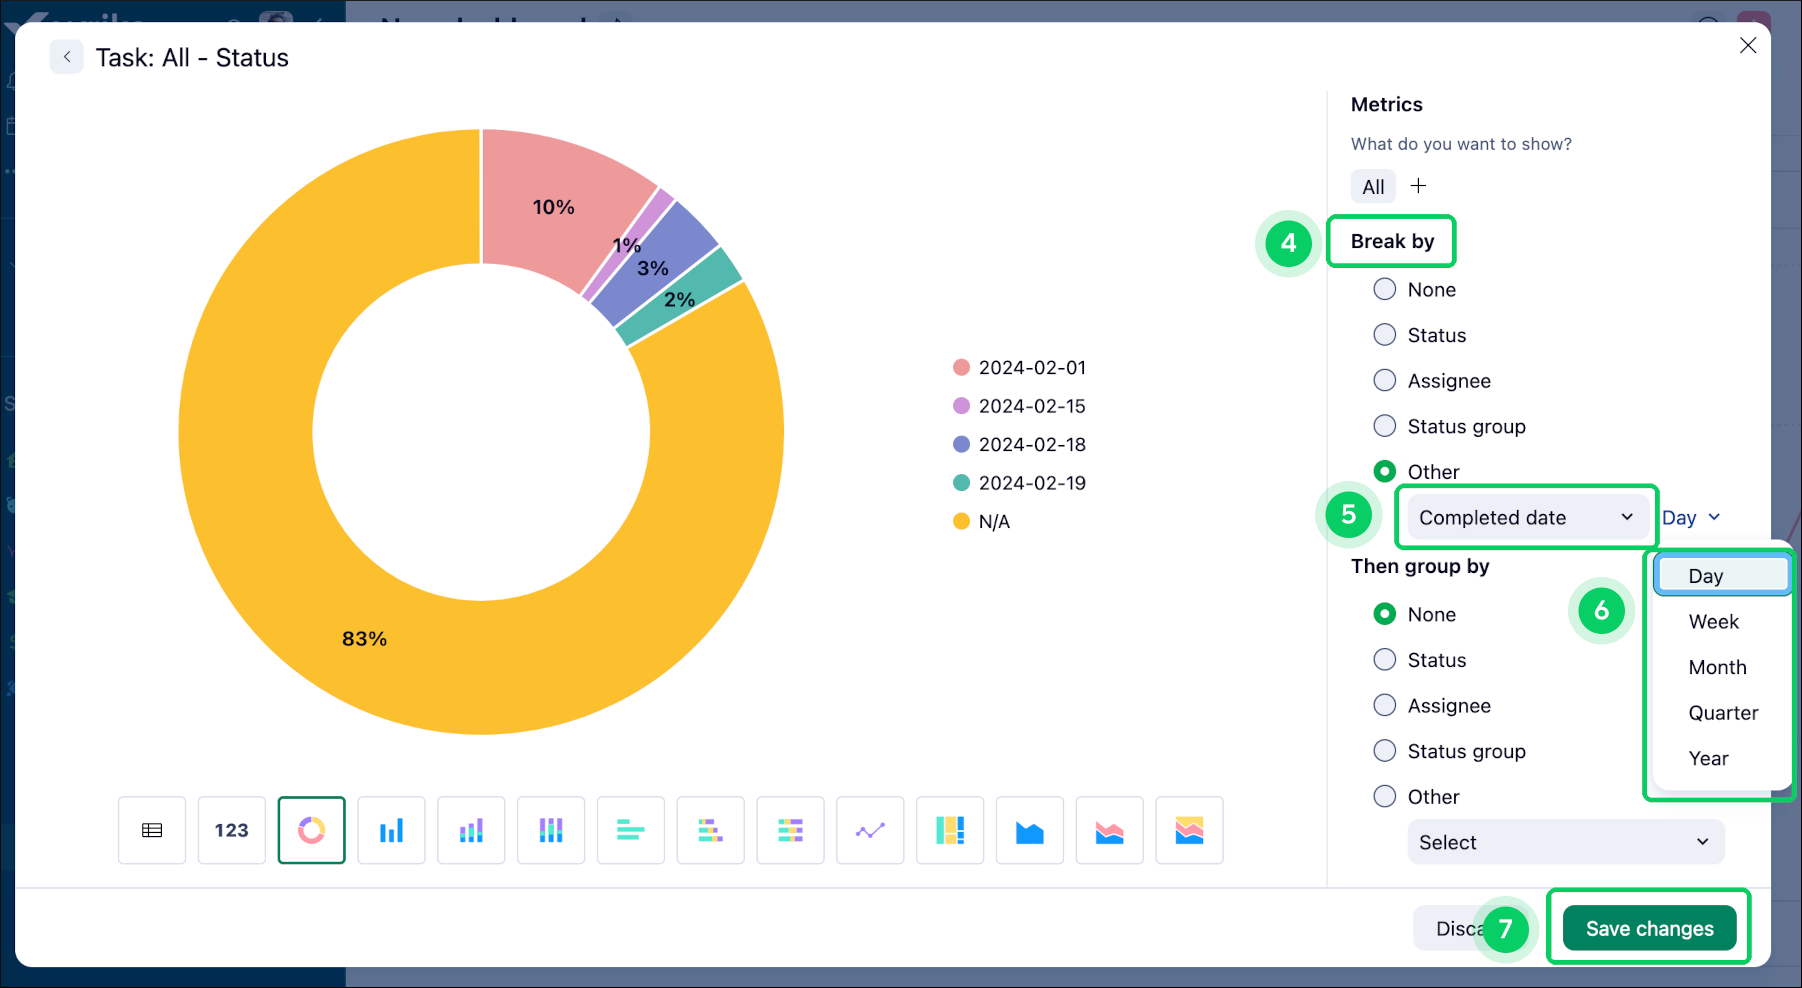Select the Status radio under Break by
This screenshot has height=988, width=1802.
1385,334
